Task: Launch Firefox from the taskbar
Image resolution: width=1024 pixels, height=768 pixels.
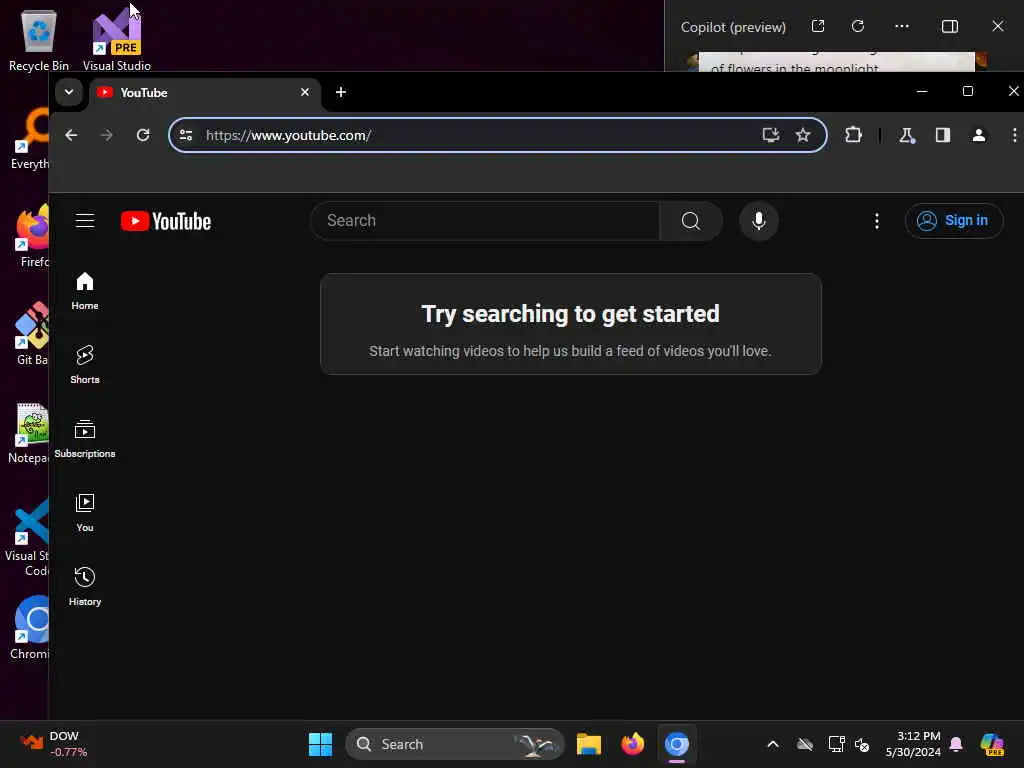Action: 632,744
